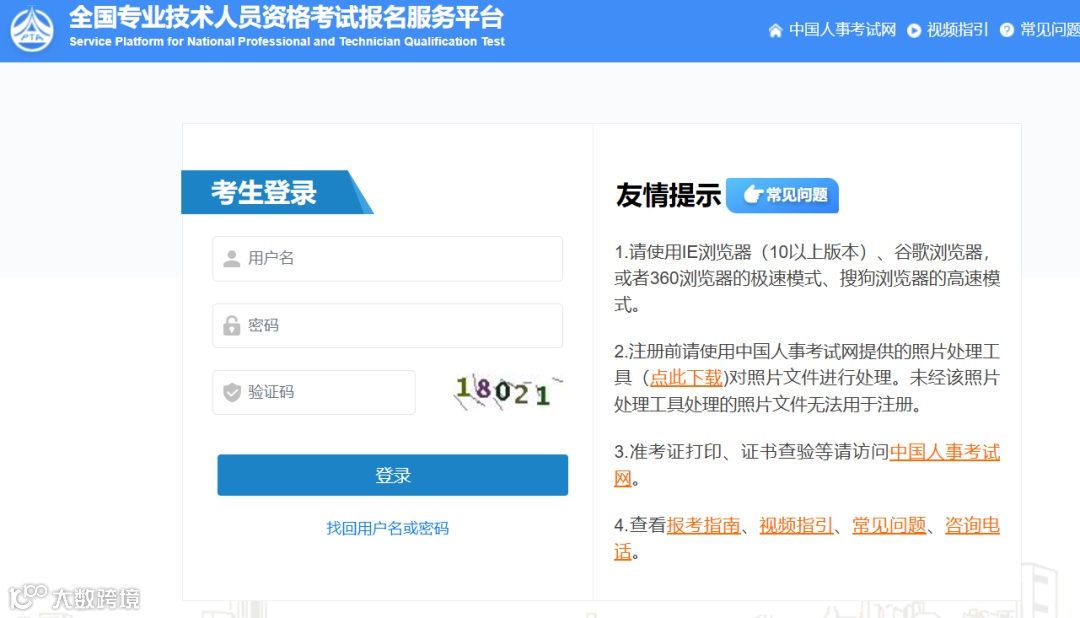Click the 友情提示 heading text
Image resolution: width=1080 pixels, height=618 pixels.
[668, 195]
